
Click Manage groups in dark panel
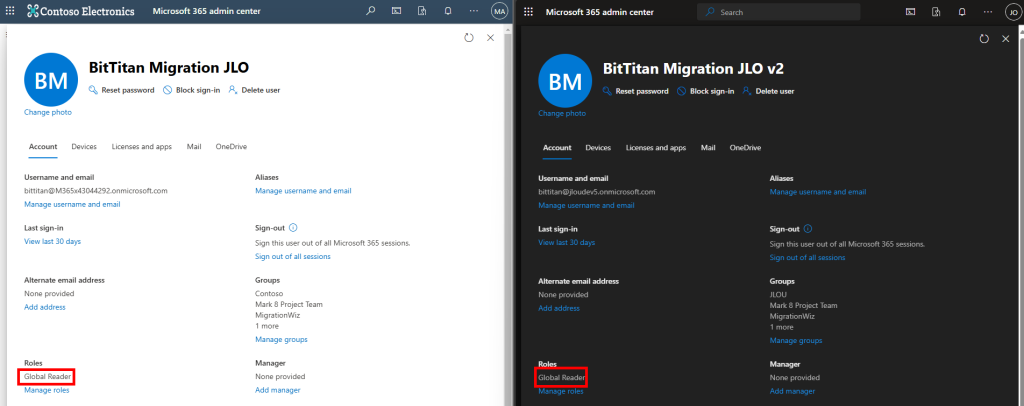pyautogui.click(x=795, y=341)
